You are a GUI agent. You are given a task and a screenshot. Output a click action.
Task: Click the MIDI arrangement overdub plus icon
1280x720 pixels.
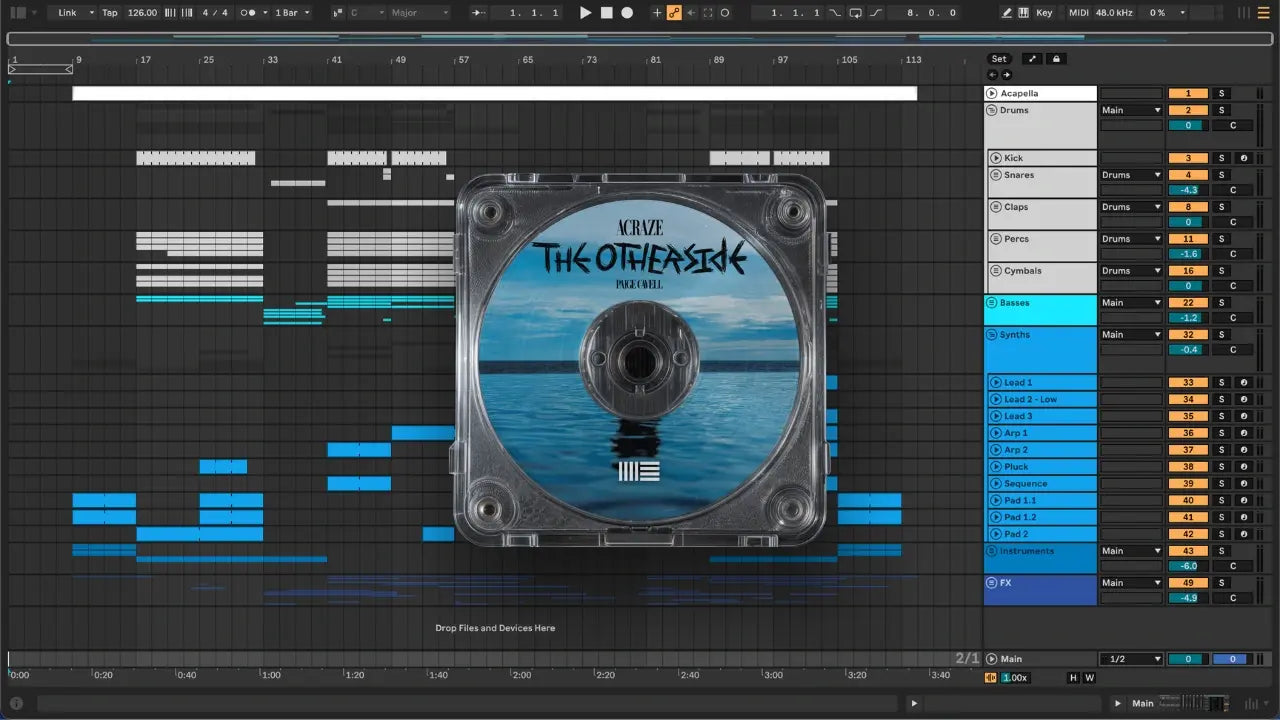tap(657, 13)
